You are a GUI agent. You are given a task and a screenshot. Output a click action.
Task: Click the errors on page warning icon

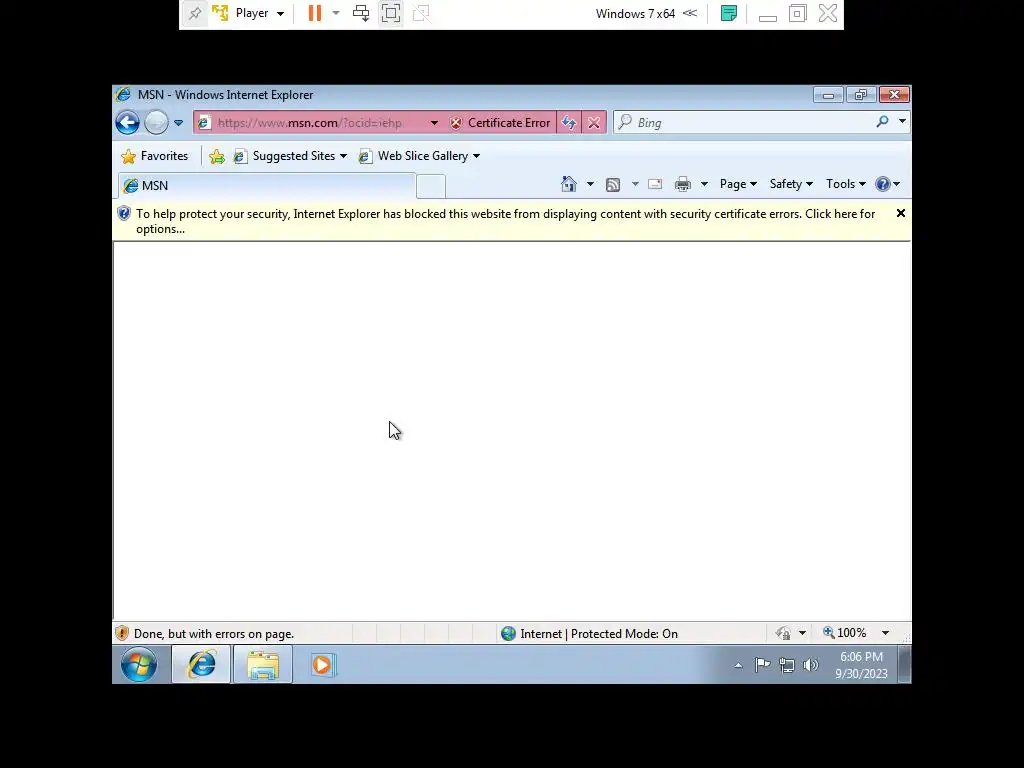pyautogui.click(x=121, y=633)
